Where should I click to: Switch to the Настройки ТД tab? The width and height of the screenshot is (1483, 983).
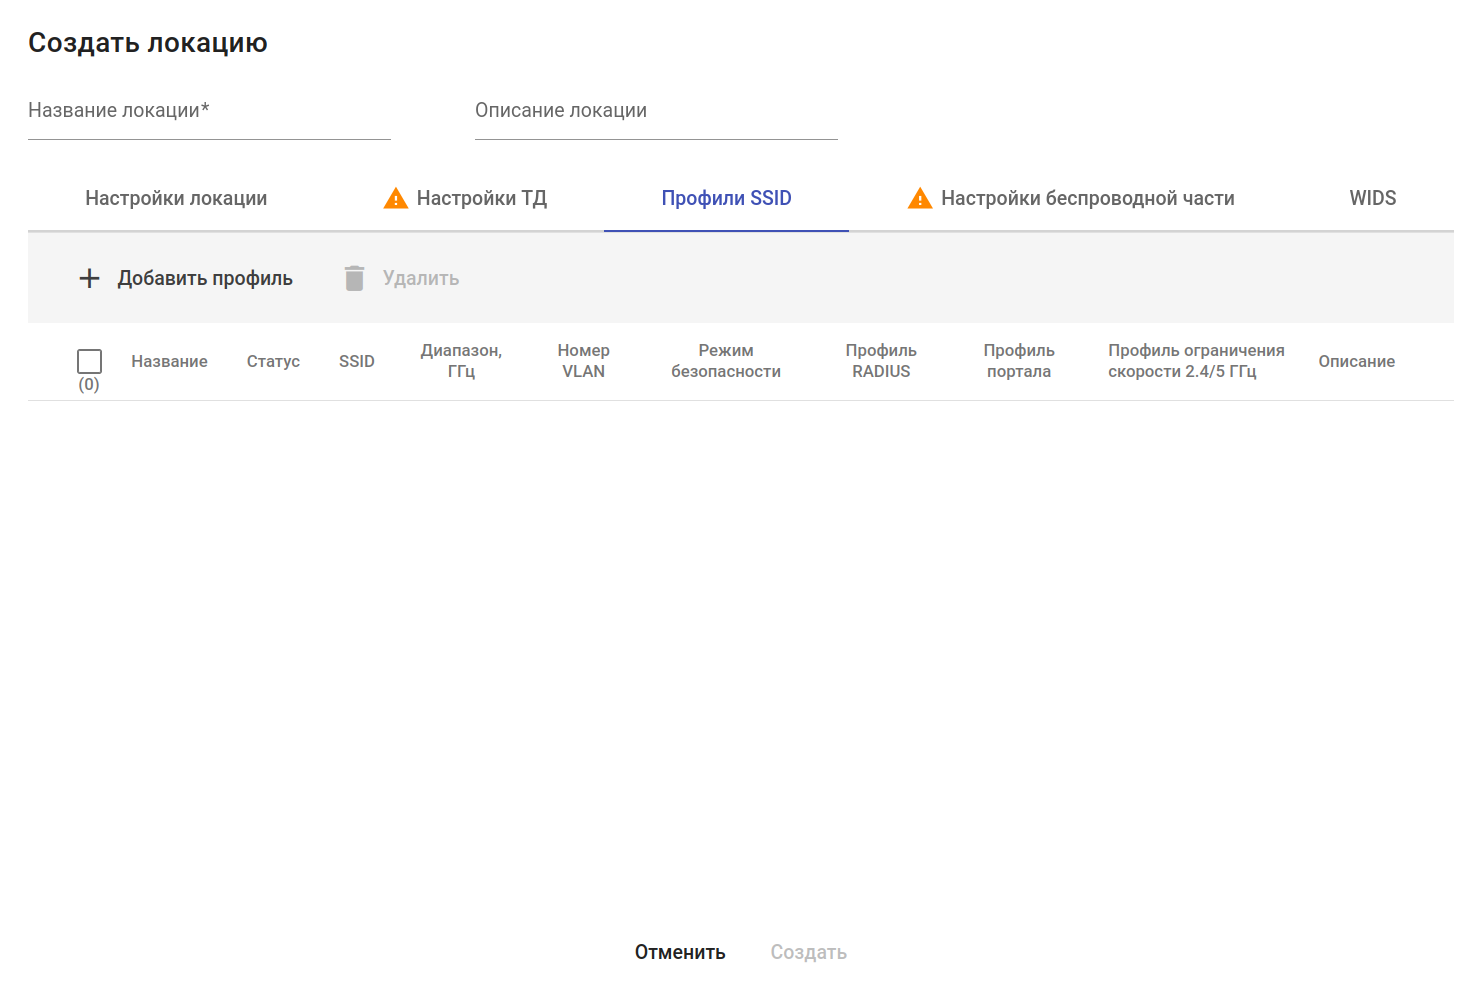(481, 198)
